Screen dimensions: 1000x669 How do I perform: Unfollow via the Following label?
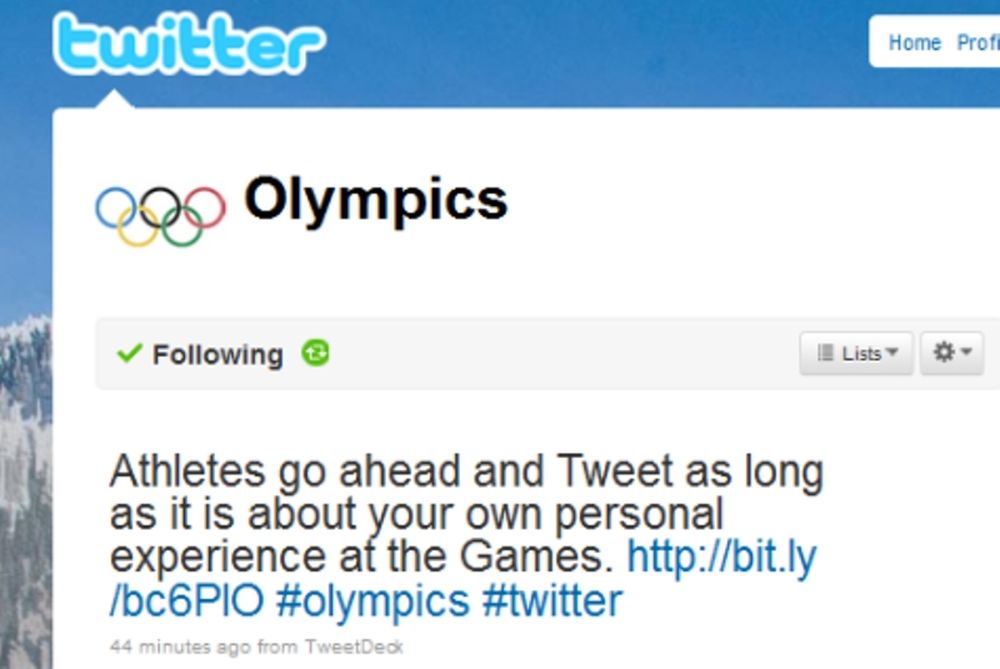pyautogui.click(x=217, y=355)
